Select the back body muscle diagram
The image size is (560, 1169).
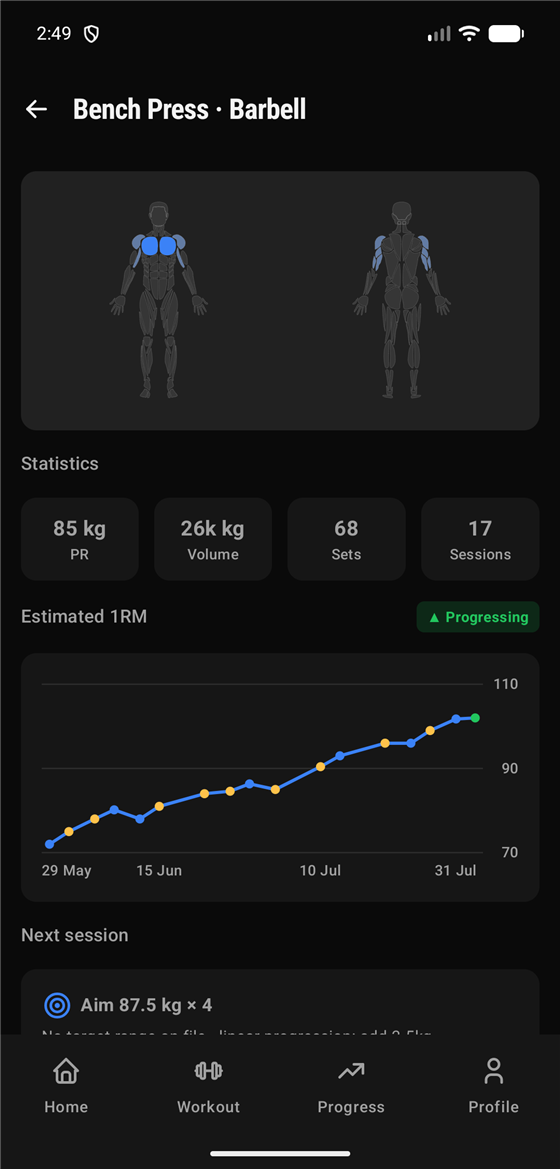tap(402, 300)
